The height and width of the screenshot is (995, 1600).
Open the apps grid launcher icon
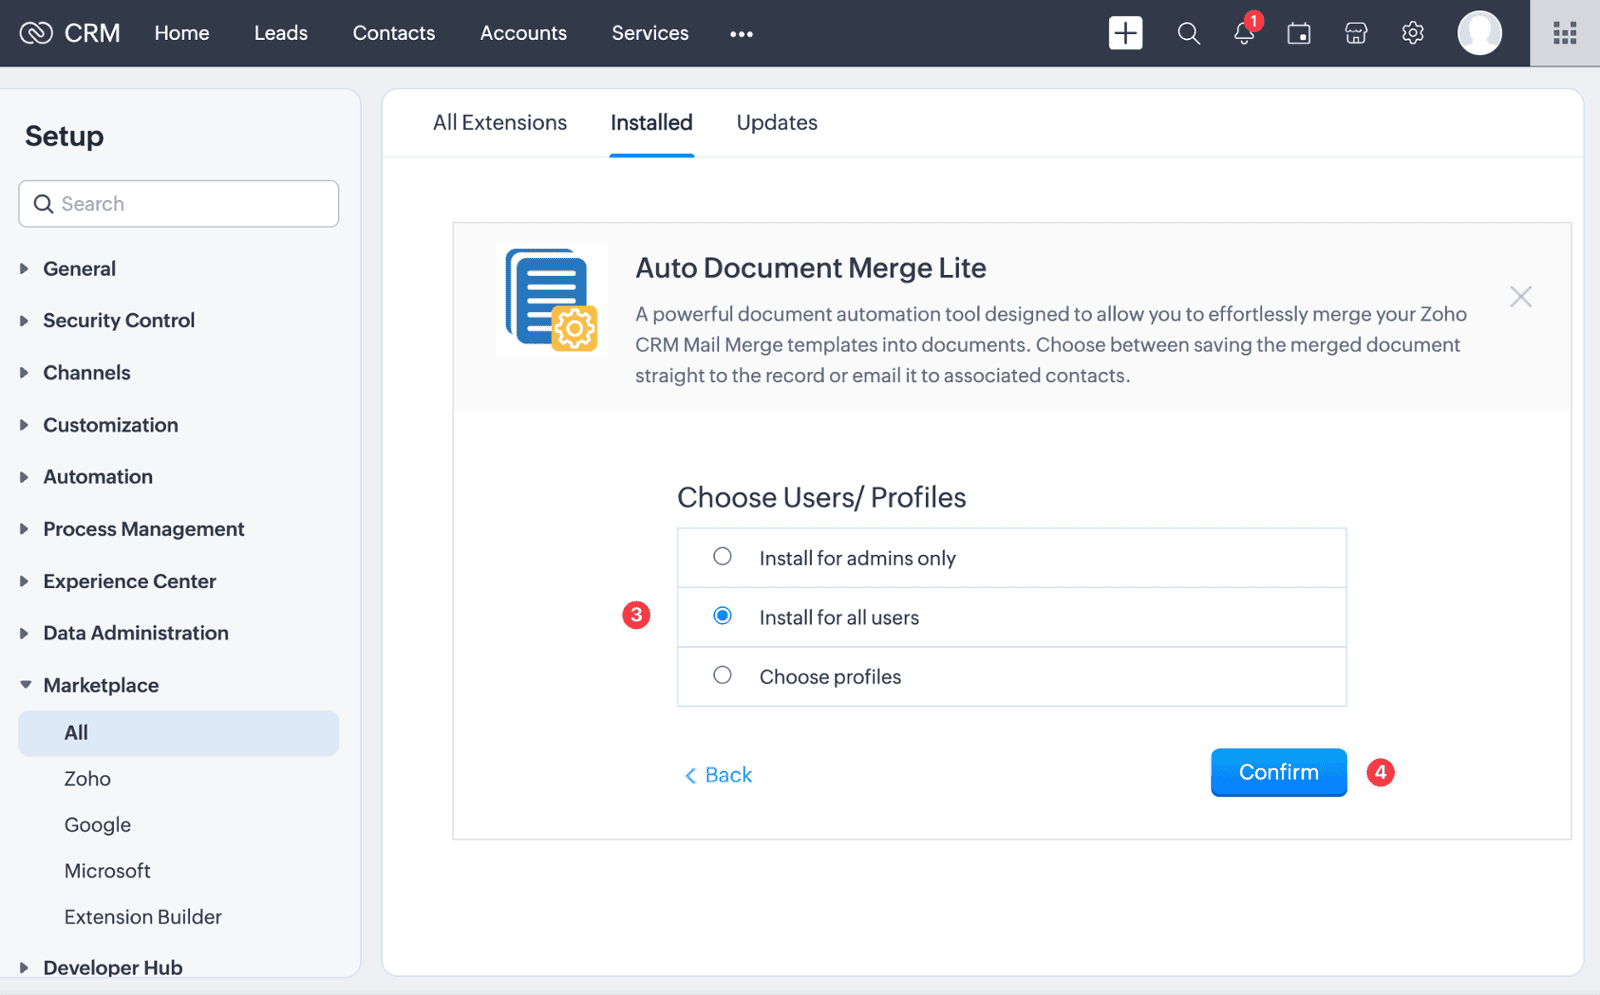pos(1565,33)
